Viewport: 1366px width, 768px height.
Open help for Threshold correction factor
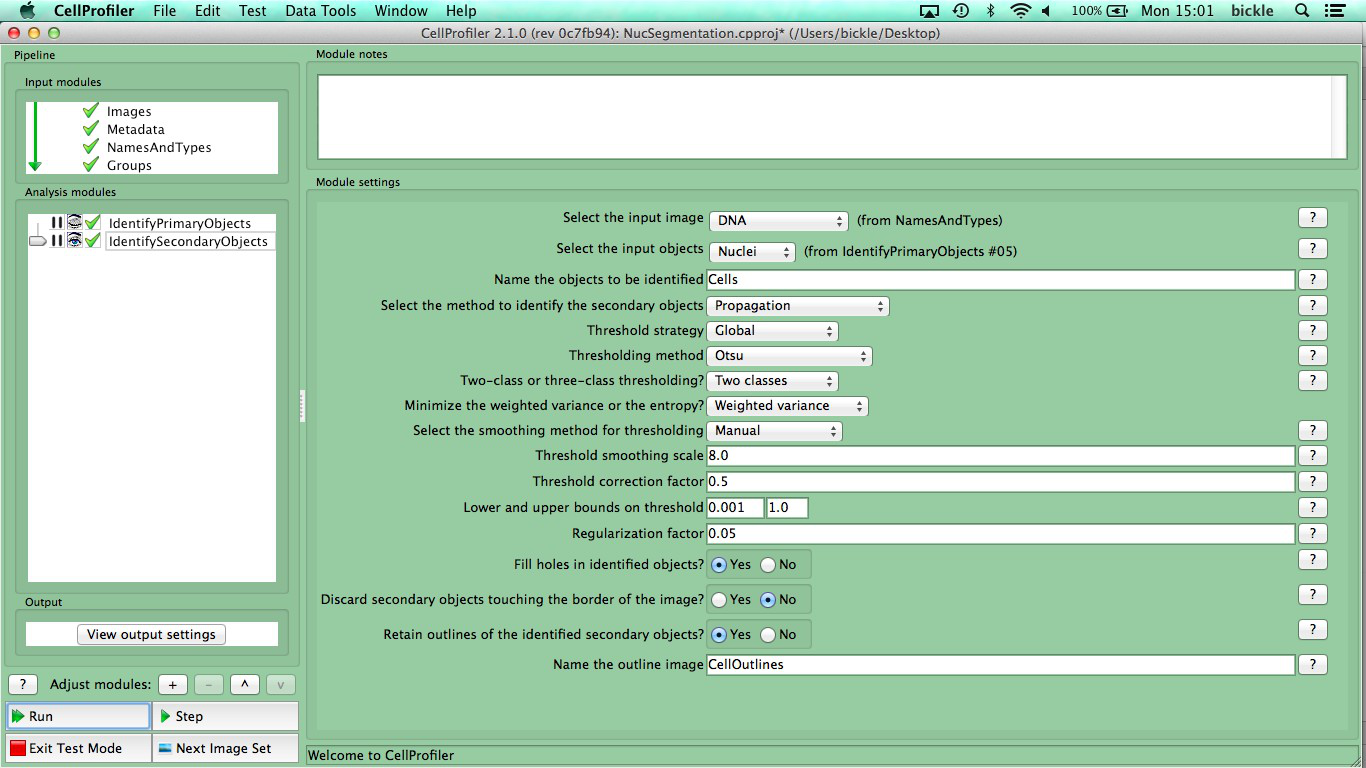pos(1312,481)
